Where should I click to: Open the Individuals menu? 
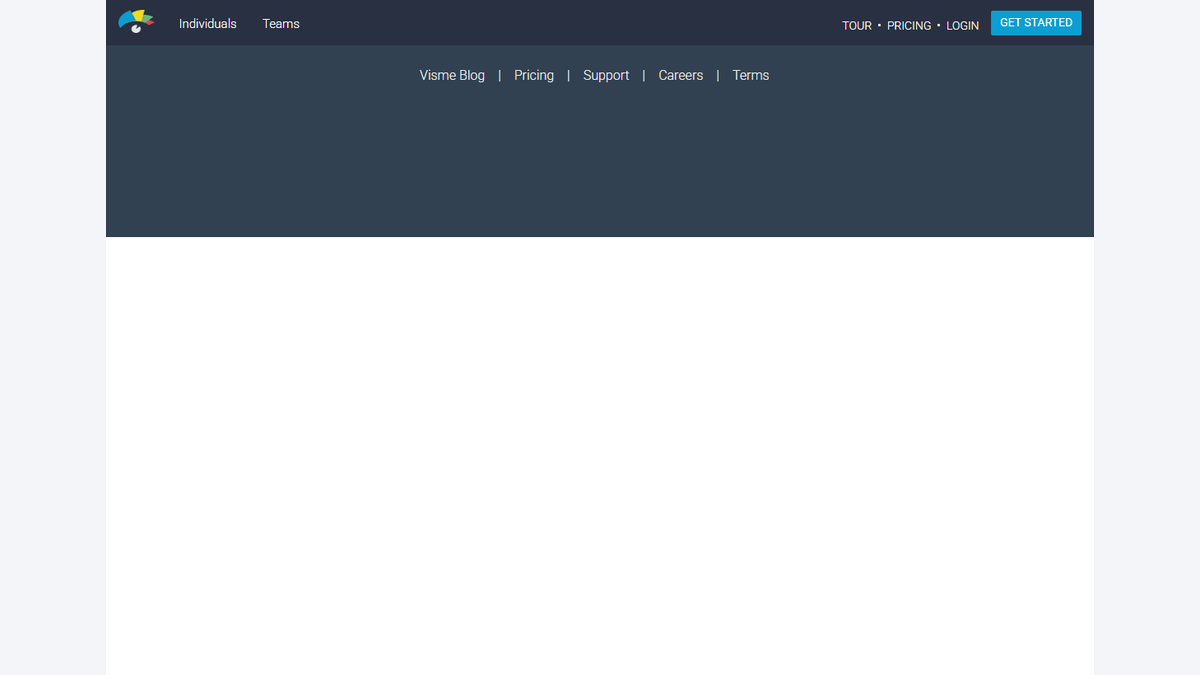pos(208,23)
